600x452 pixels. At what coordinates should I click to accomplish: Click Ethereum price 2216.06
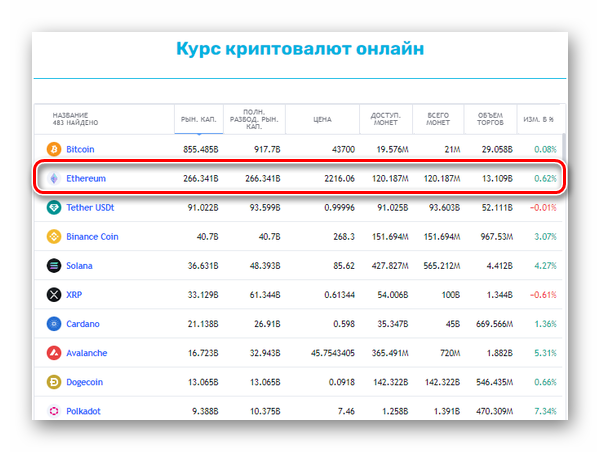[x=339, y=178]
